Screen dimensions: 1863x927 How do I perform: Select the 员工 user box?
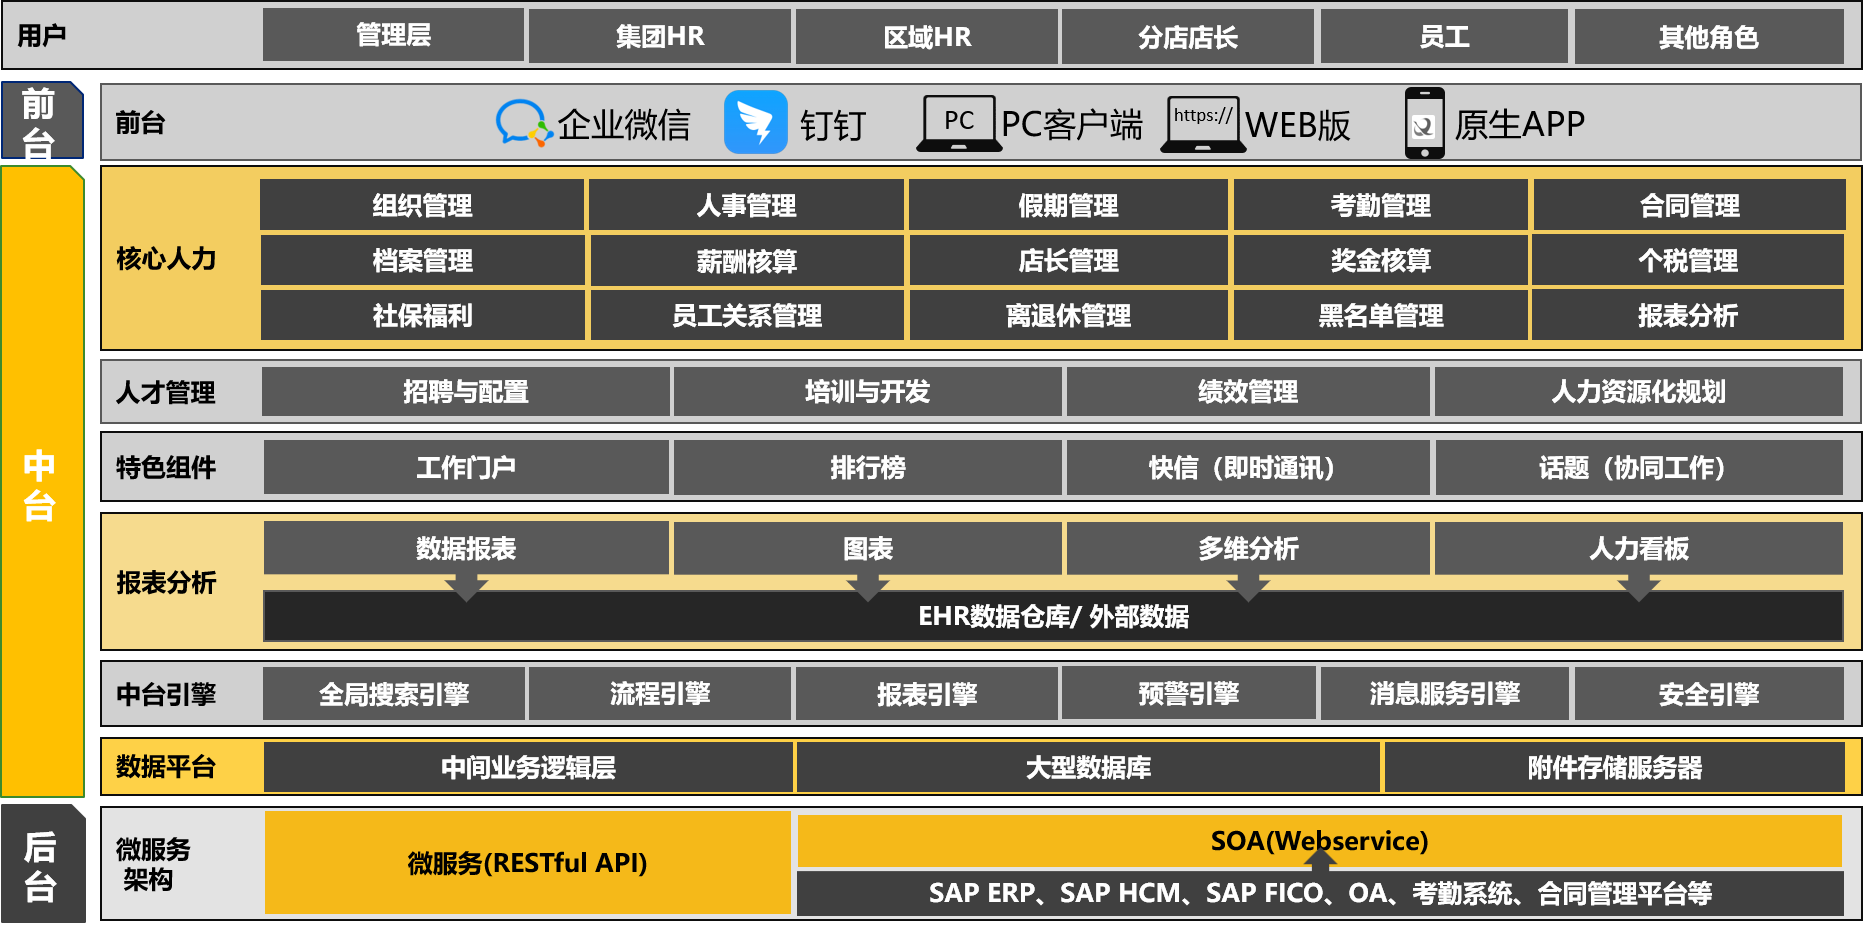point(1444,37)
